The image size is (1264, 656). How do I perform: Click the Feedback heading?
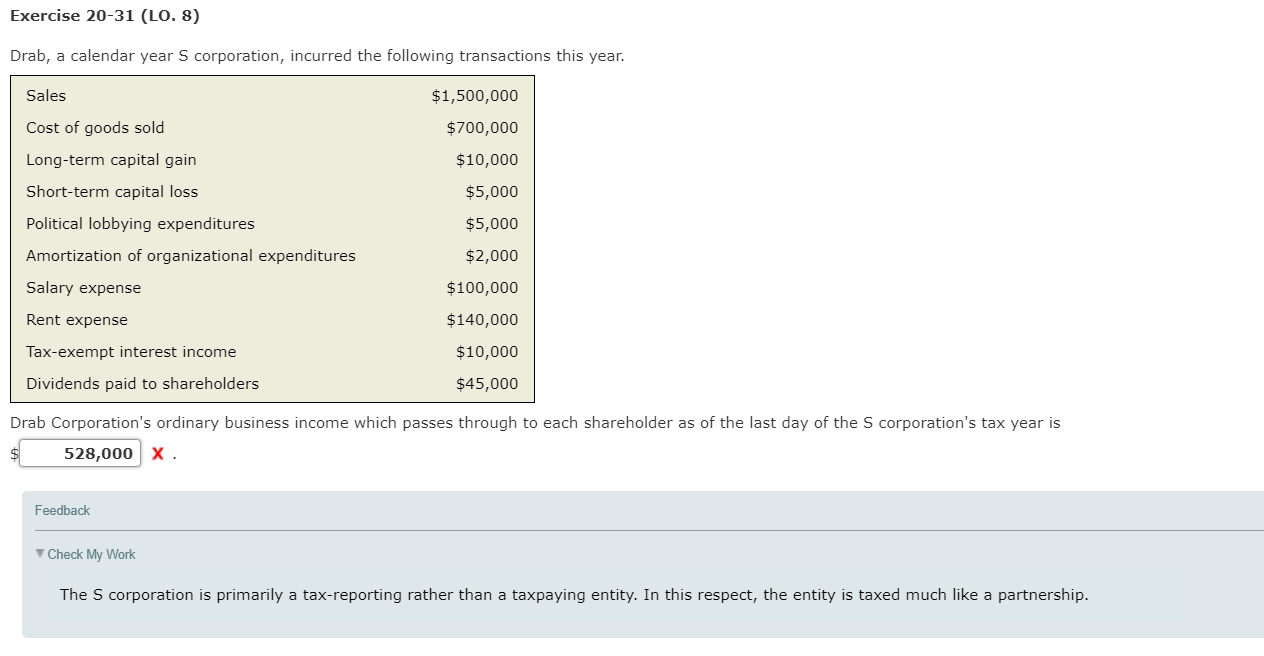62,510
